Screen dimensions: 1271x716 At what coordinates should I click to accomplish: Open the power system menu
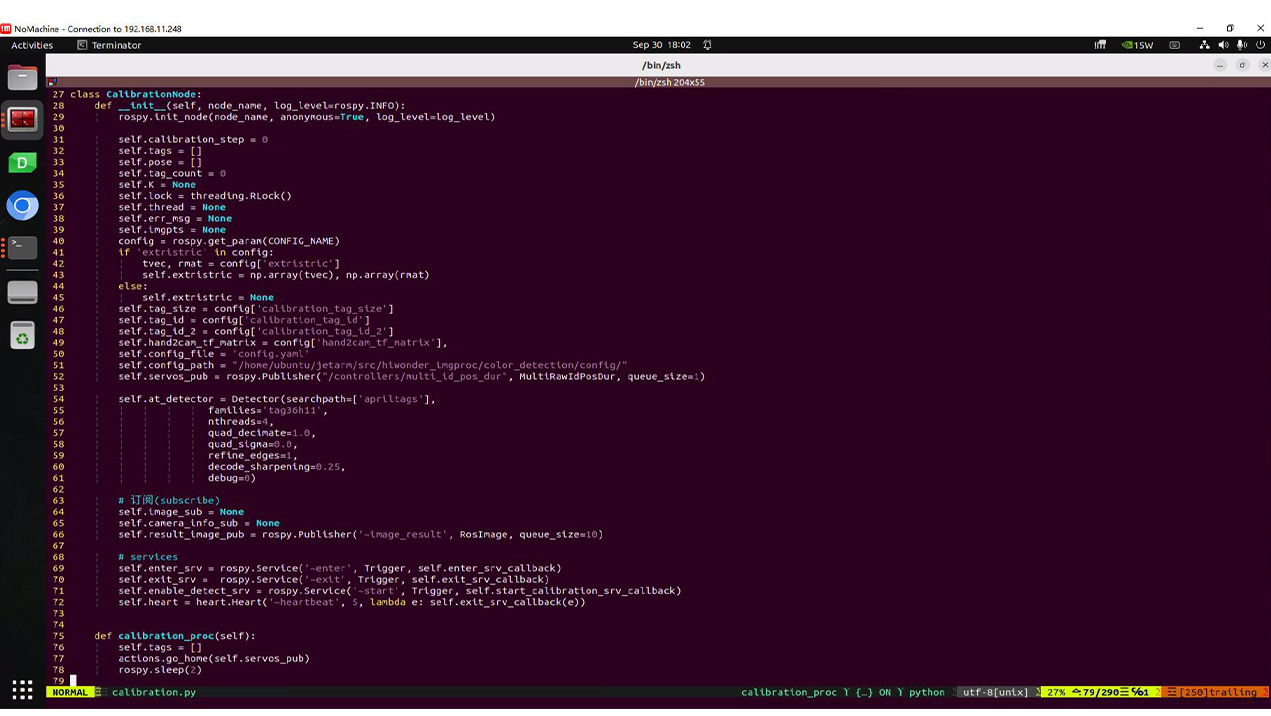pos(1260,45)
